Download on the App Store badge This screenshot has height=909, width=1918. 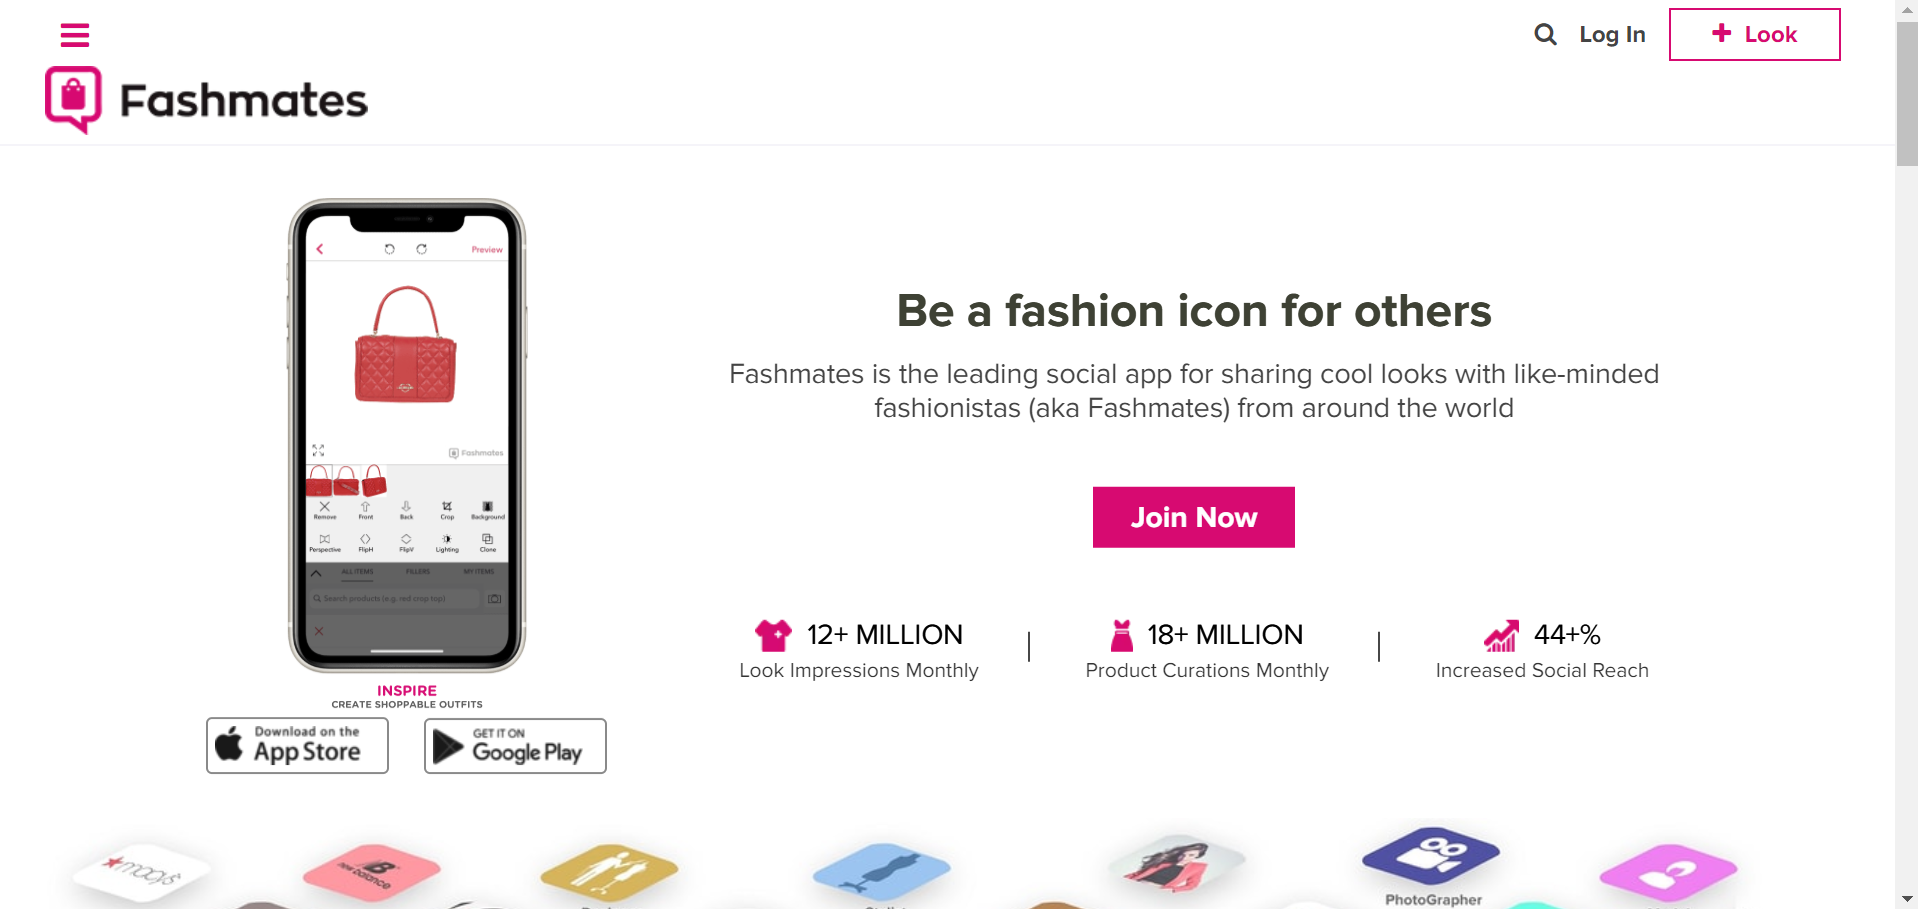pyautogui.click(x=297, y=746)
